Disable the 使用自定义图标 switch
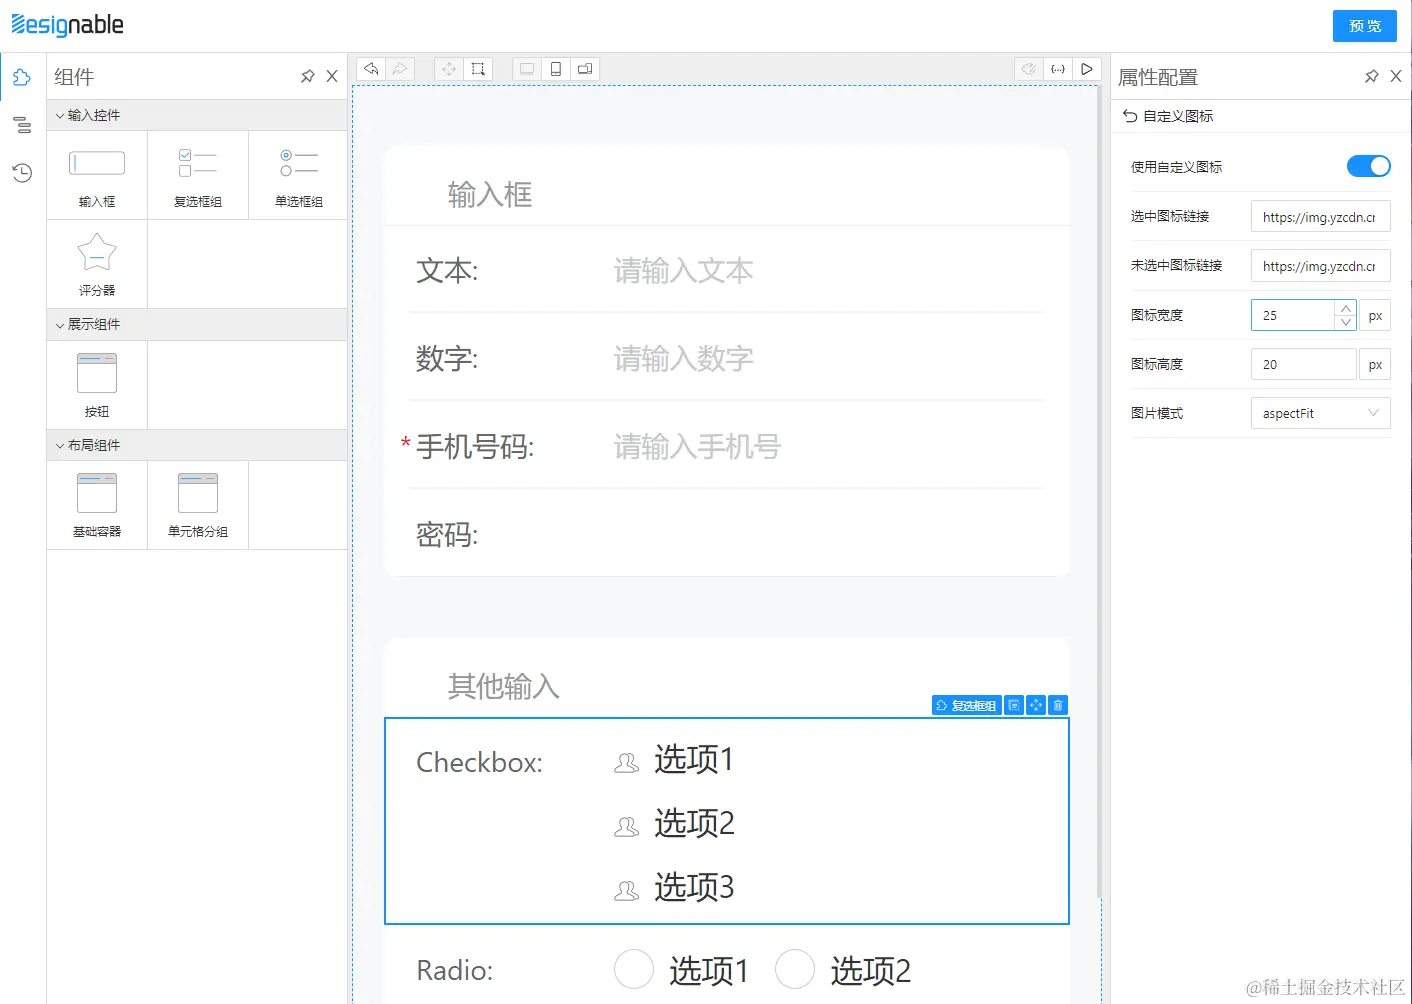Screen dimensions: 1412x1004 (1368, 166)
